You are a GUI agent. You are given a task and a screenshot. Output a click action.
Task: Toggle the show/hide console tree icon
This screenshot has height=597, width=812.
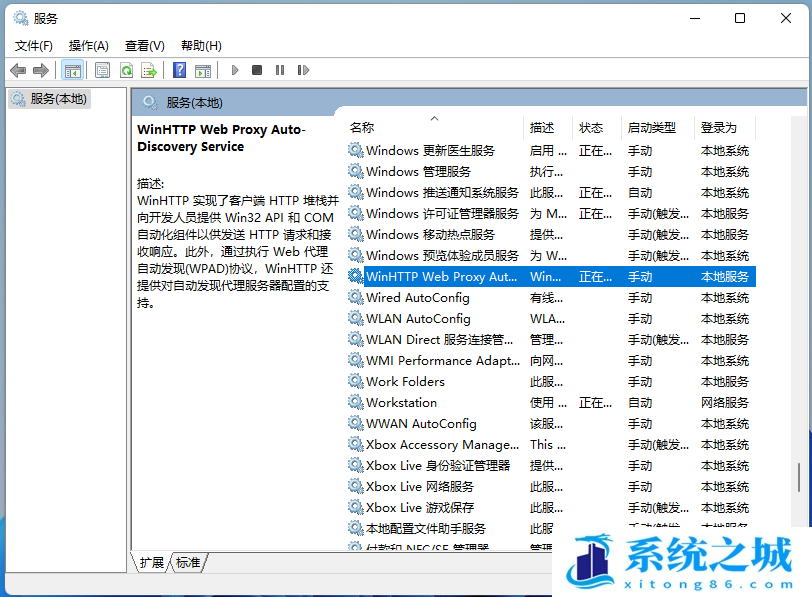click(x=72, y=70)
